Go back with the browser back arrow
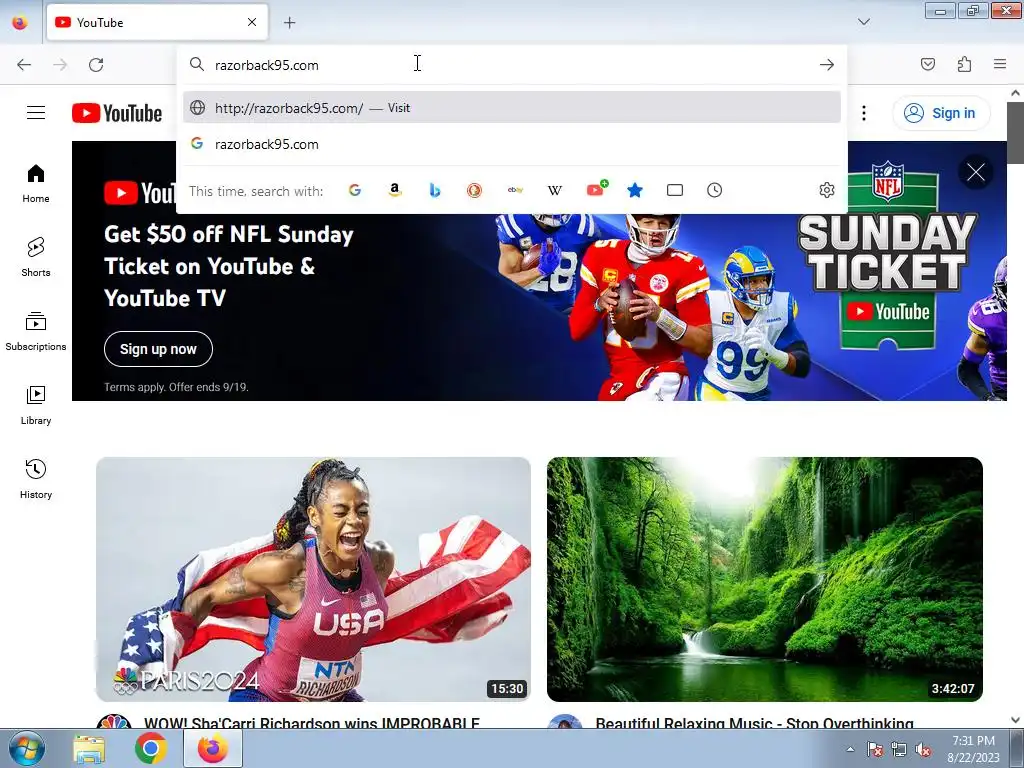The height and width of the screenshot is (768, 1024). 24,65
